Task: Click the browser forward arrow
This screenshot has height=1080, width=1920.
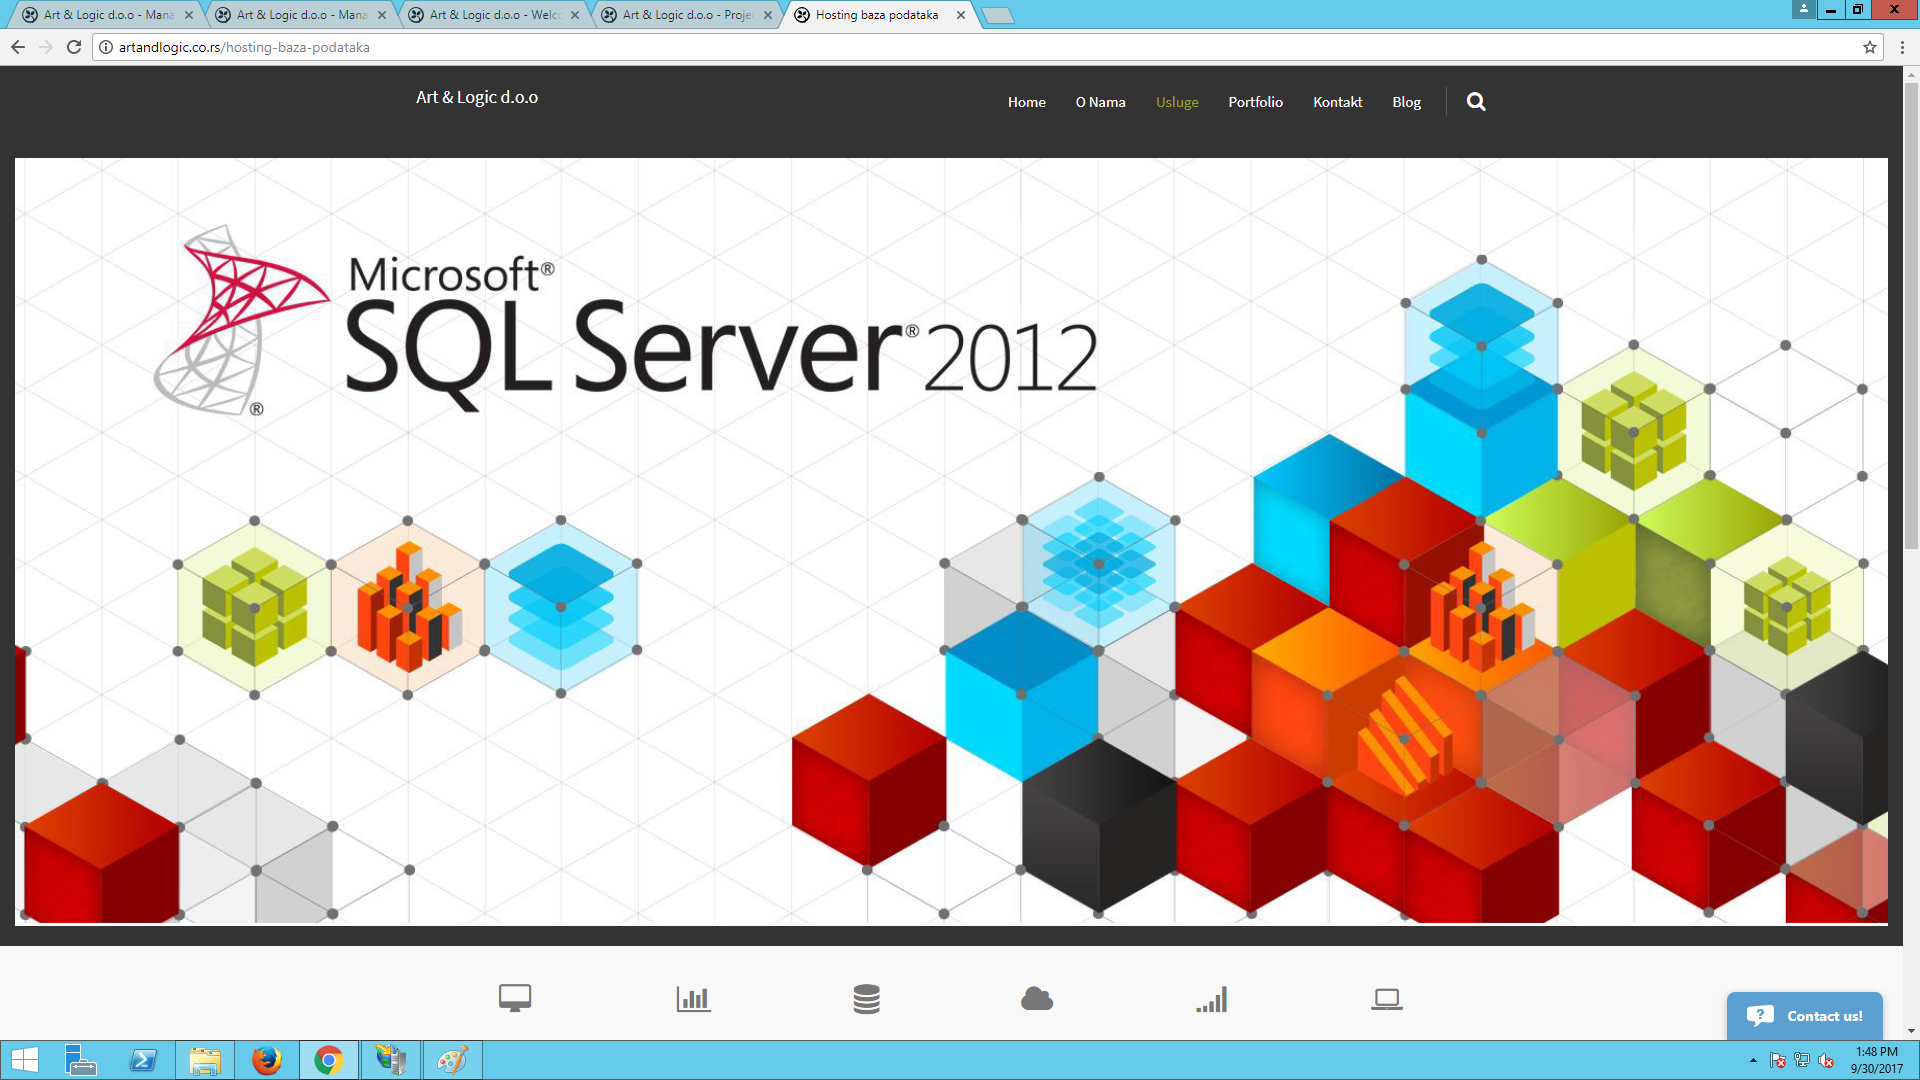Action: click(x=46, y=47)
